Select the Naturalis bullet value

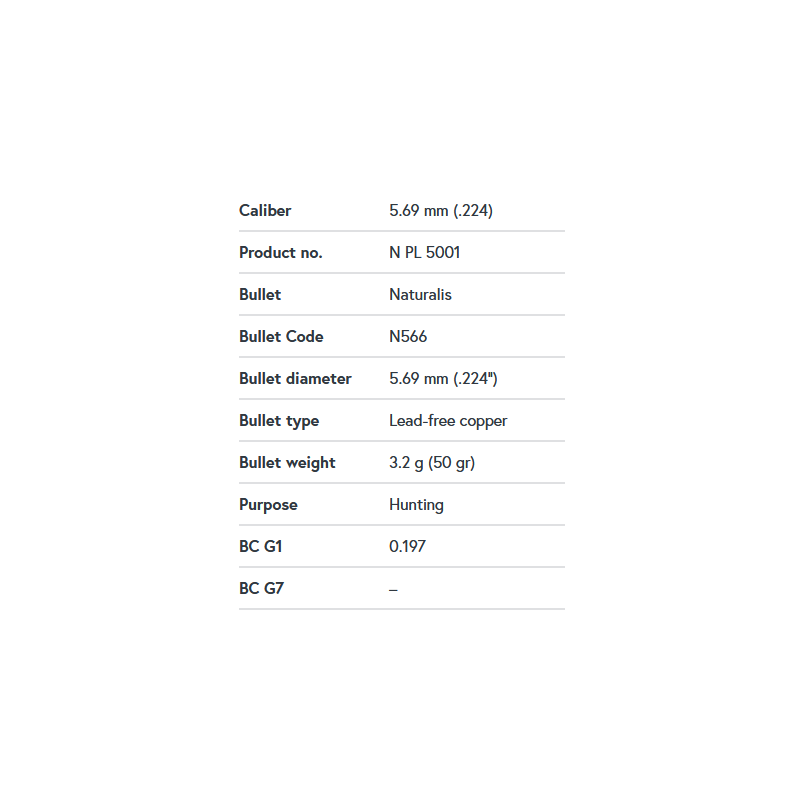pos(420,295)
